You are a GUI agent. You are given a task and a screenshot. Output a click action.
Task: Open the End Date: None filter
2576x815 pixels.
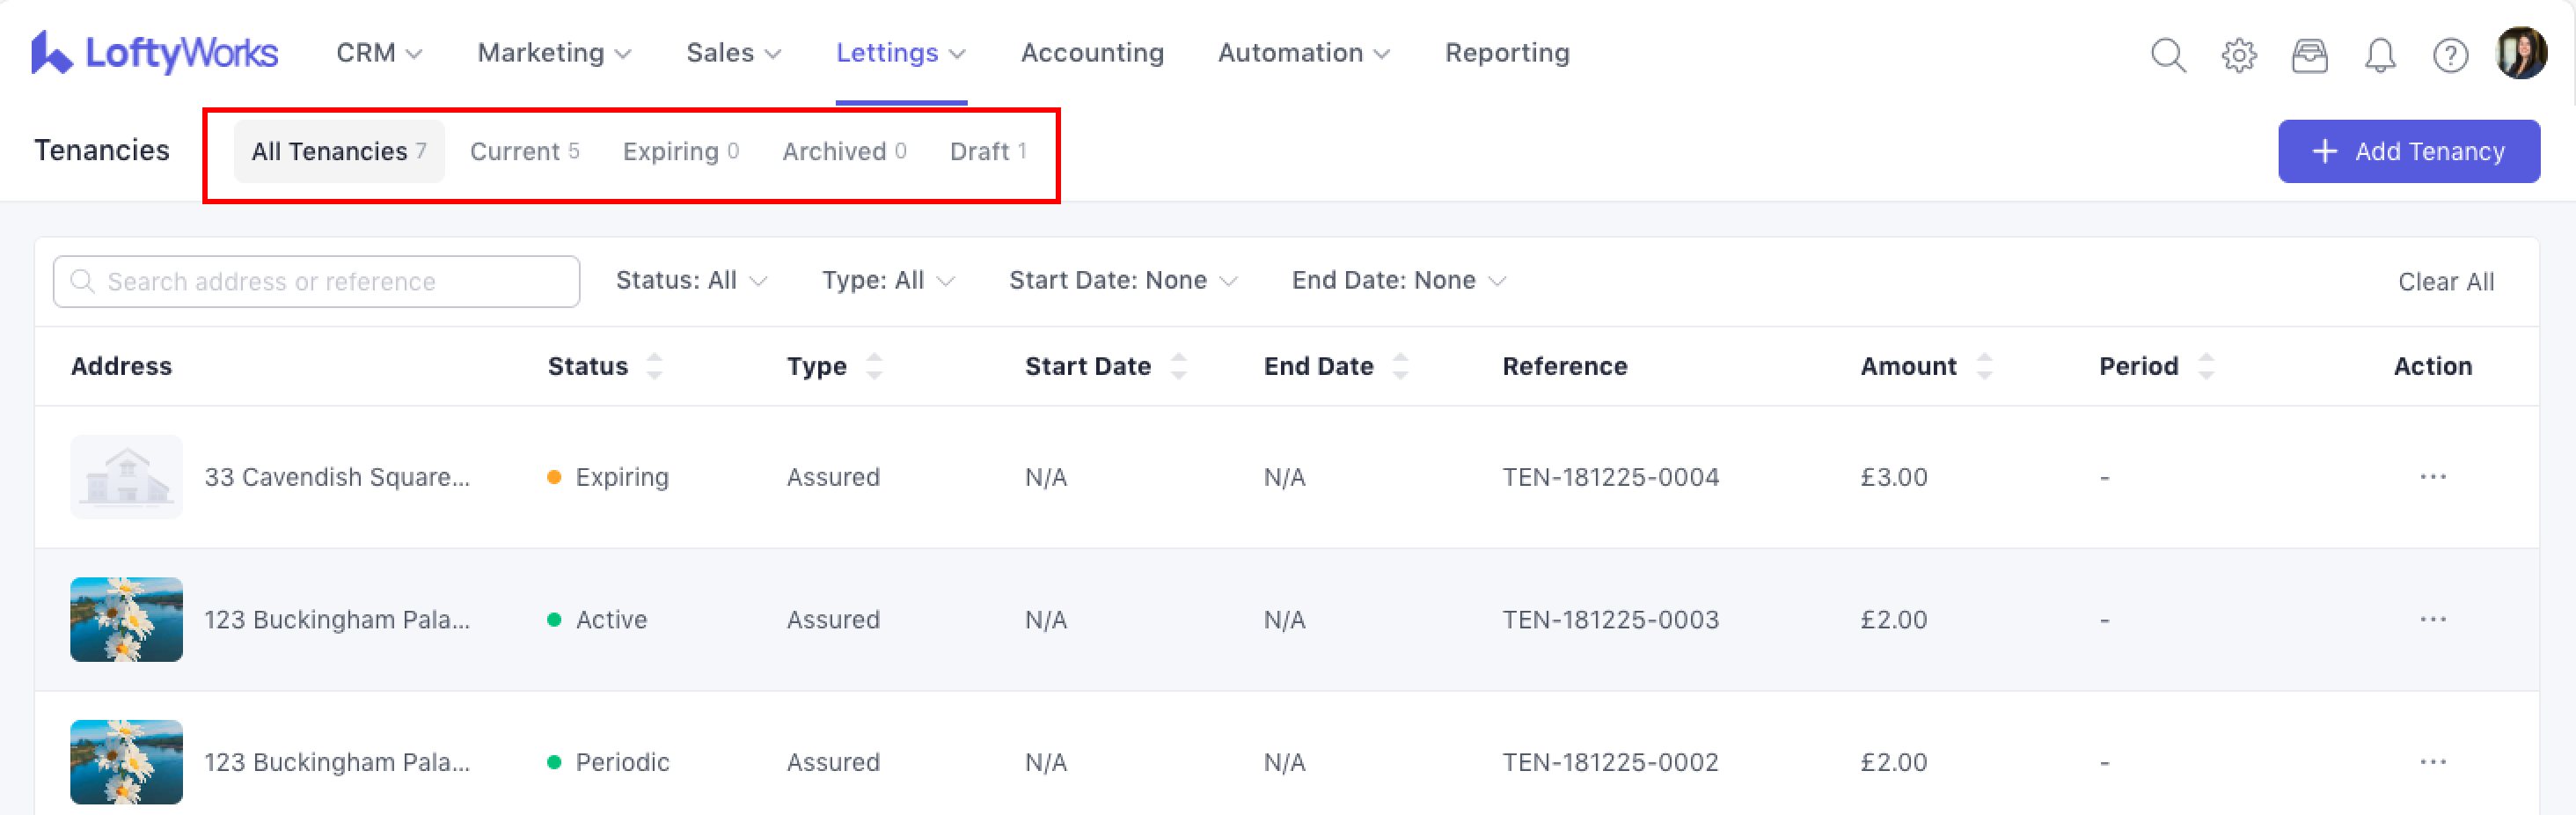[x=1398, y=281]
